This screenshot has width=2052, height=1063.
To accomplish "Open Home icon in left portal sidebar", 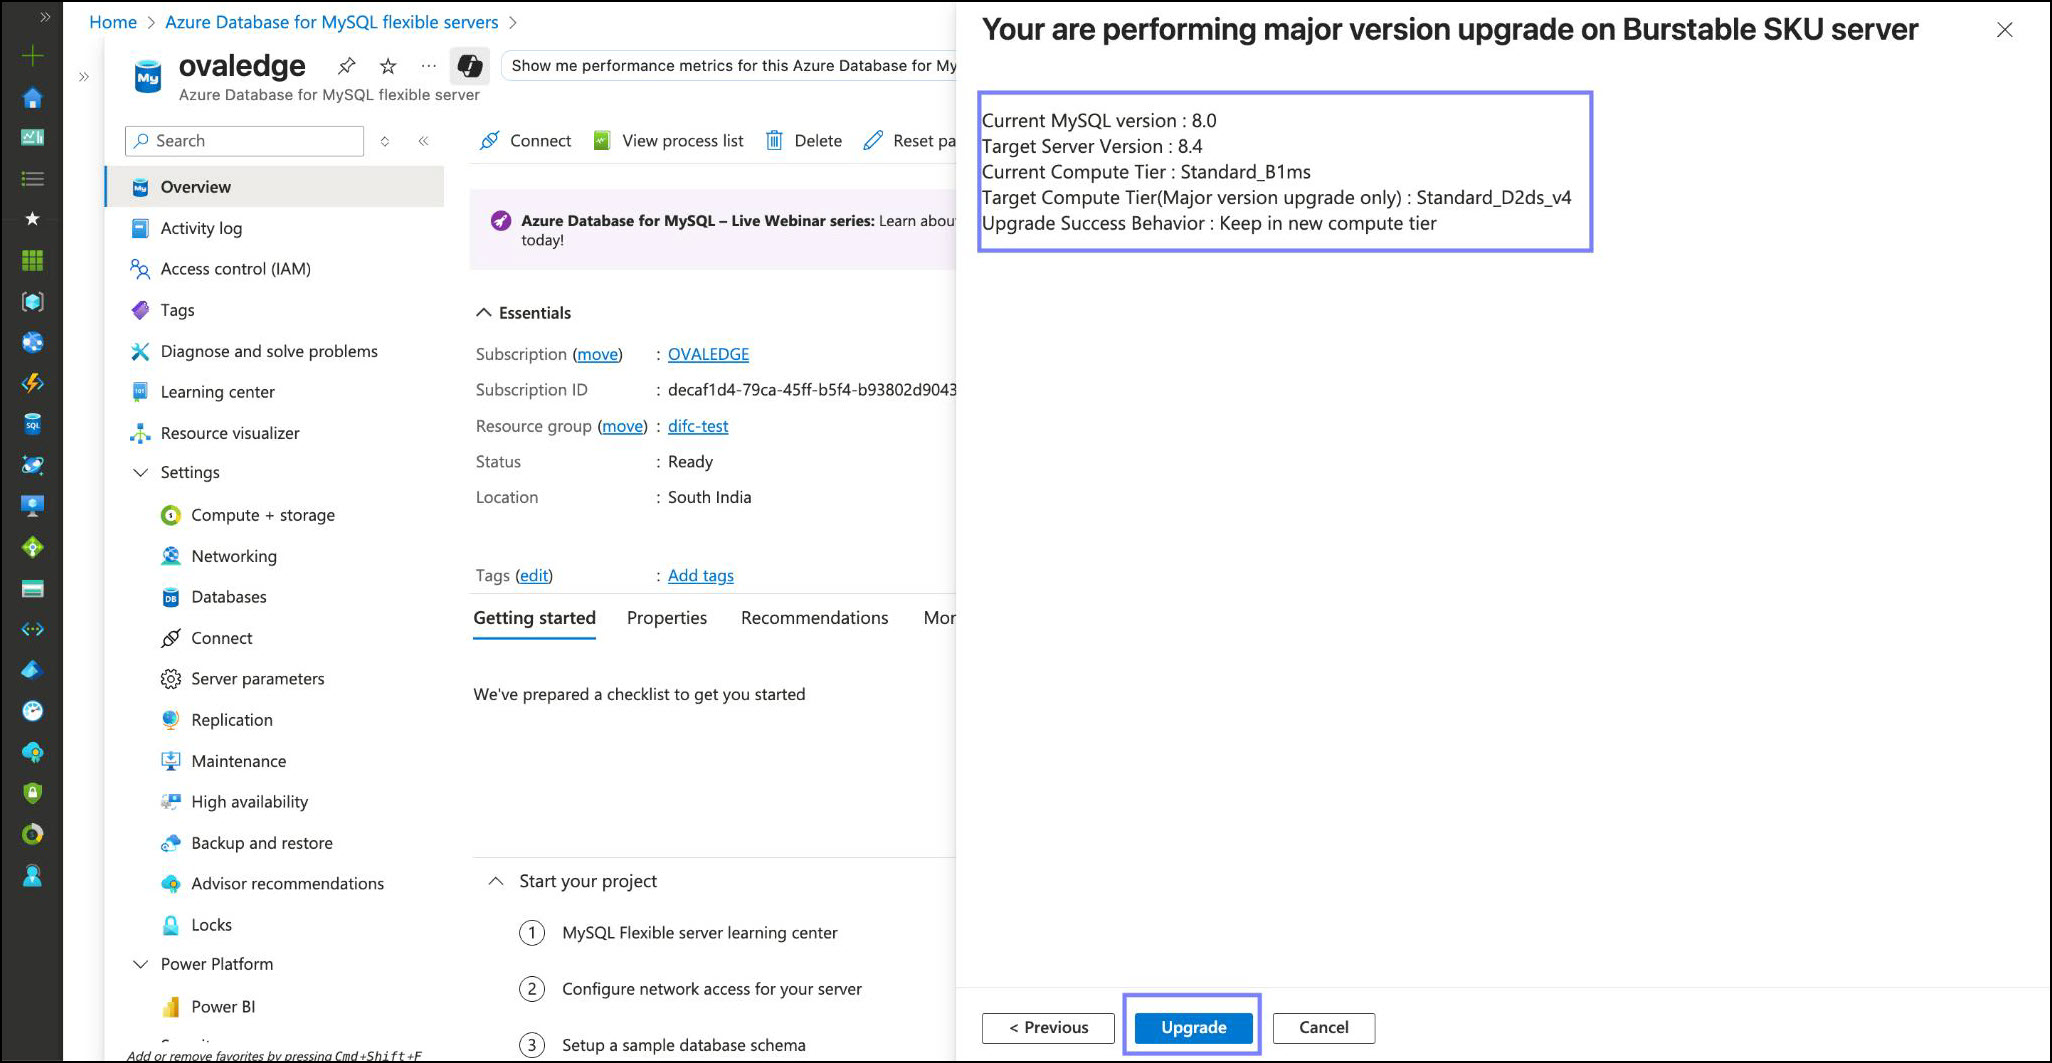I will 32,98.
